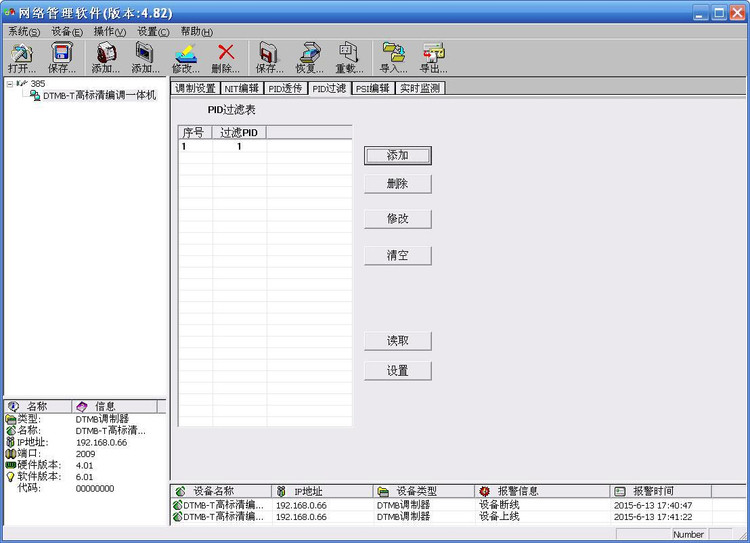
Task: Click the 重载 (Reload) toolbar icon
Action: (x=349, y=58)
